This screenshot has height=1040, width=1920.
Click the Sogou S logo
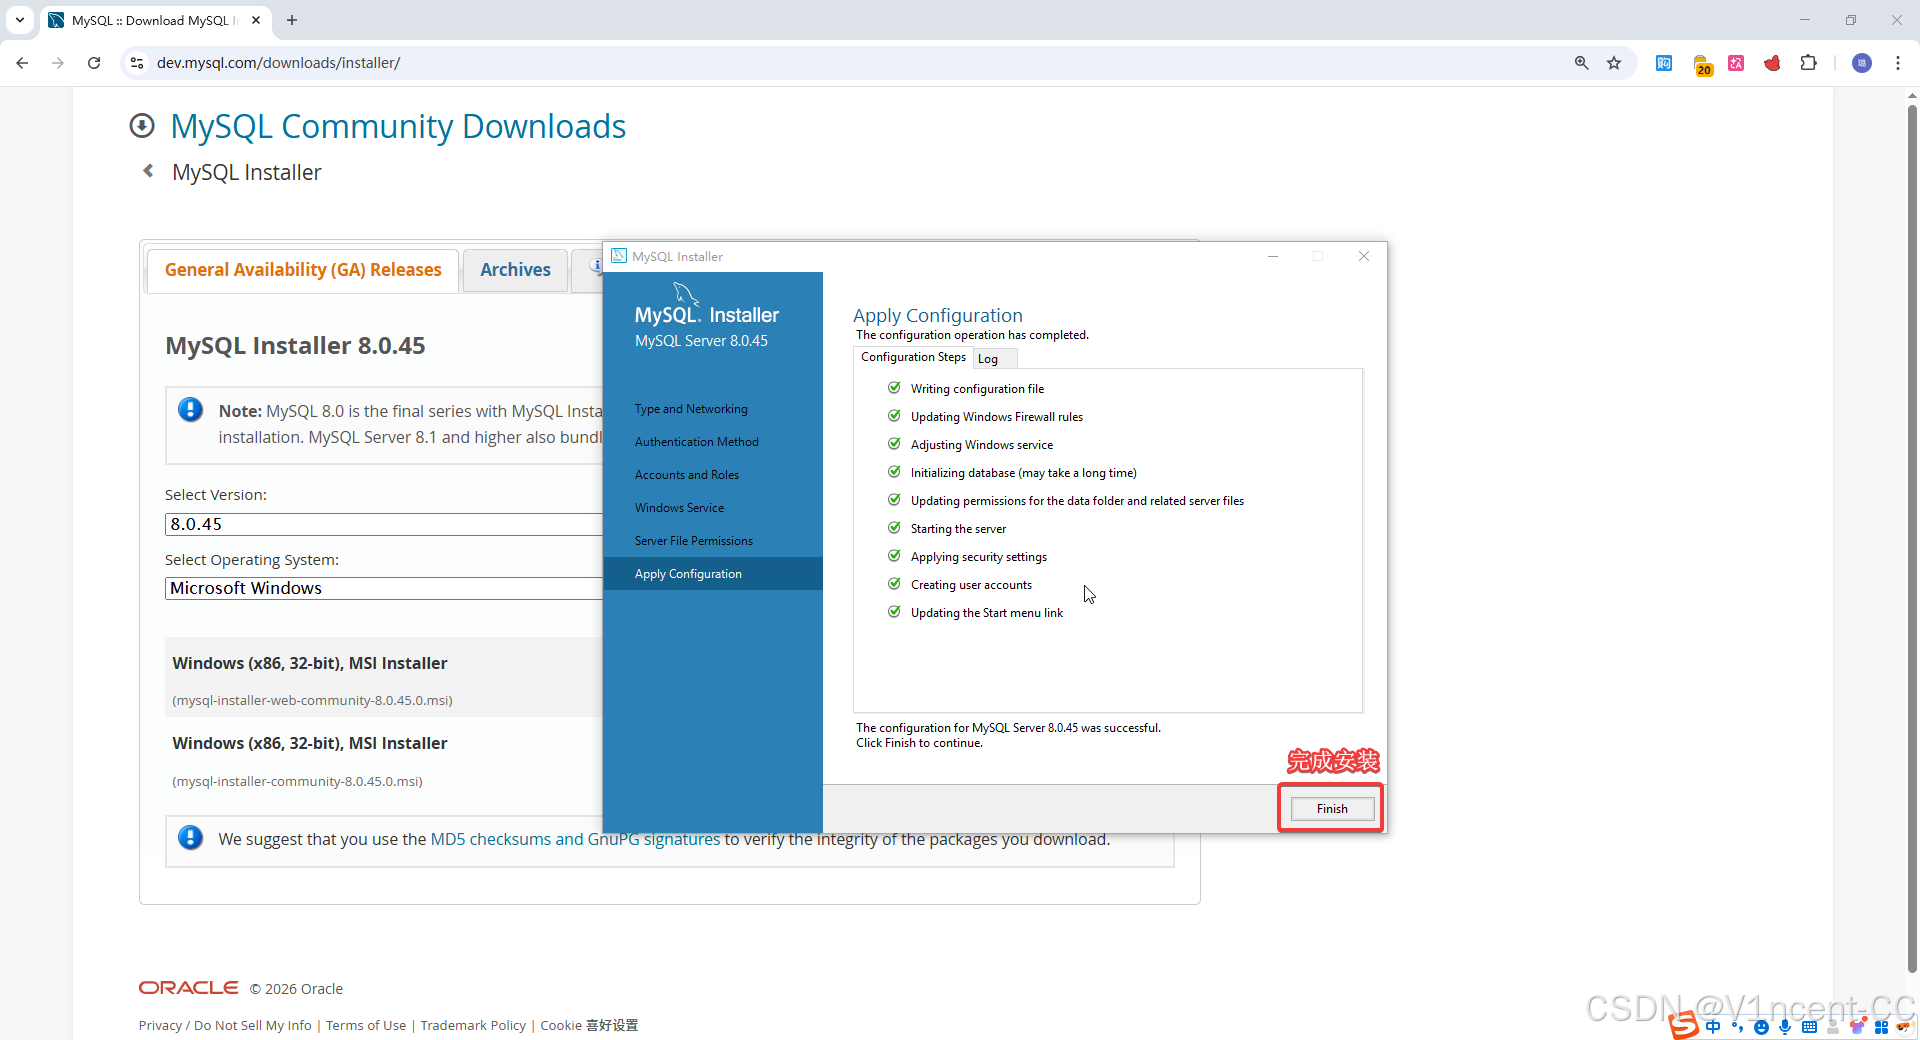tap(1683, 1025)
